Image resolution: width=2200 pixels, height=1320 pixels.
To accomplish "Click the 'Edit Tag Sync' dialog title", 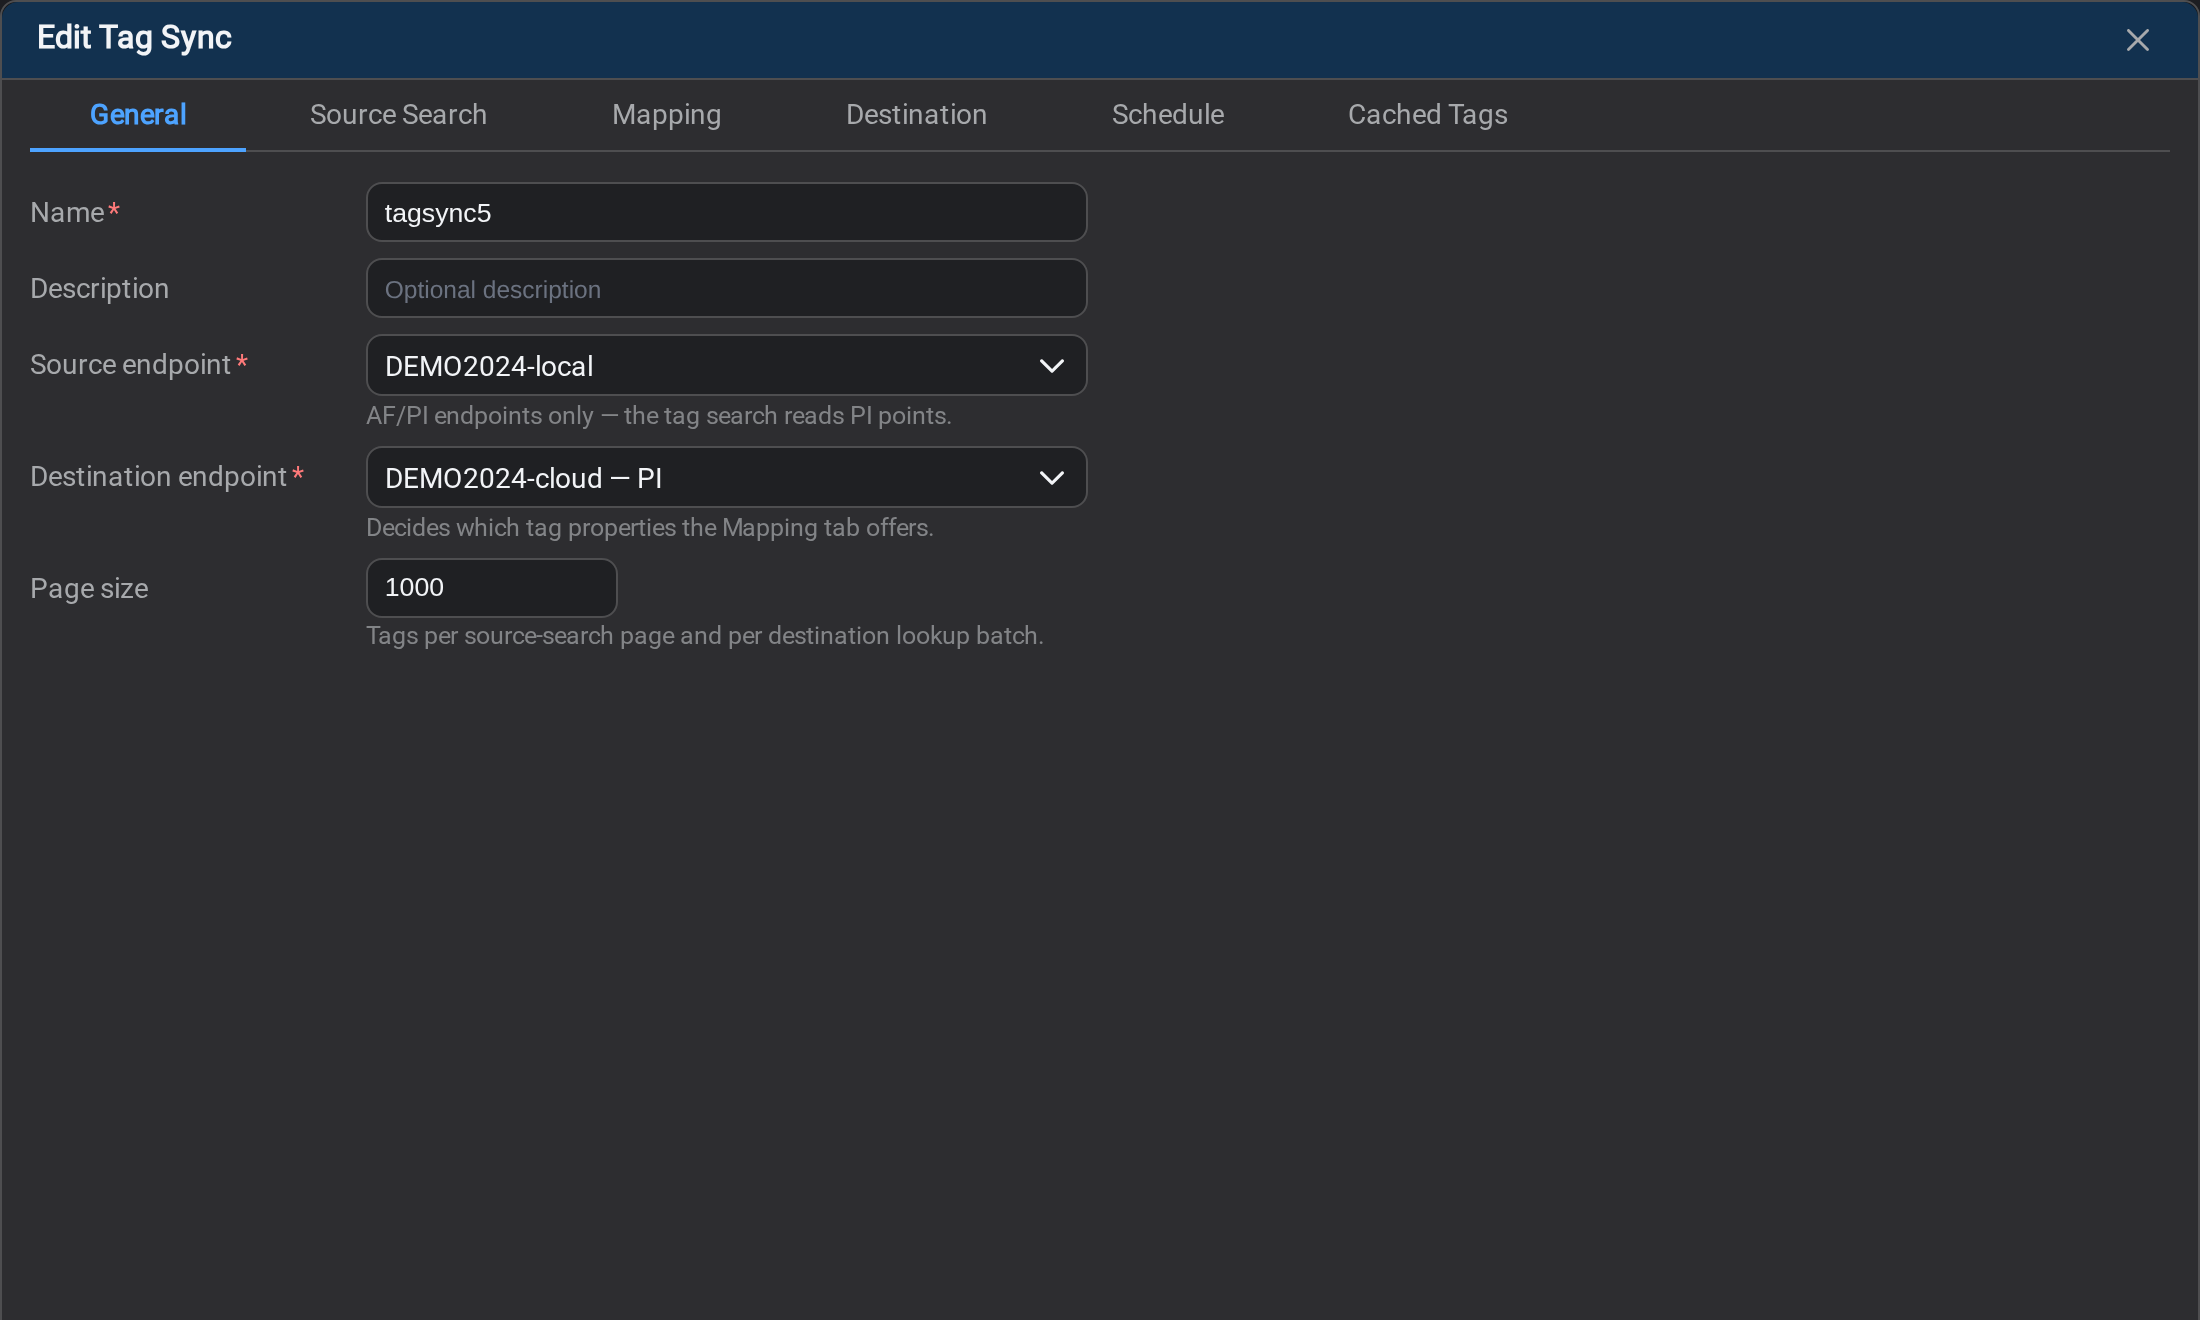I will pyautogui.click(x=134, y=38).
